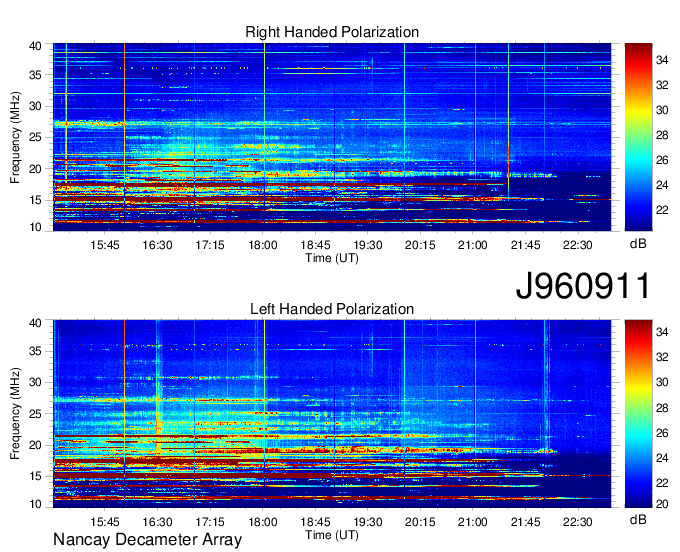Click the dB label under Right Handed color bar
Screen dimensions: 680x552
[x=638, y=244]
